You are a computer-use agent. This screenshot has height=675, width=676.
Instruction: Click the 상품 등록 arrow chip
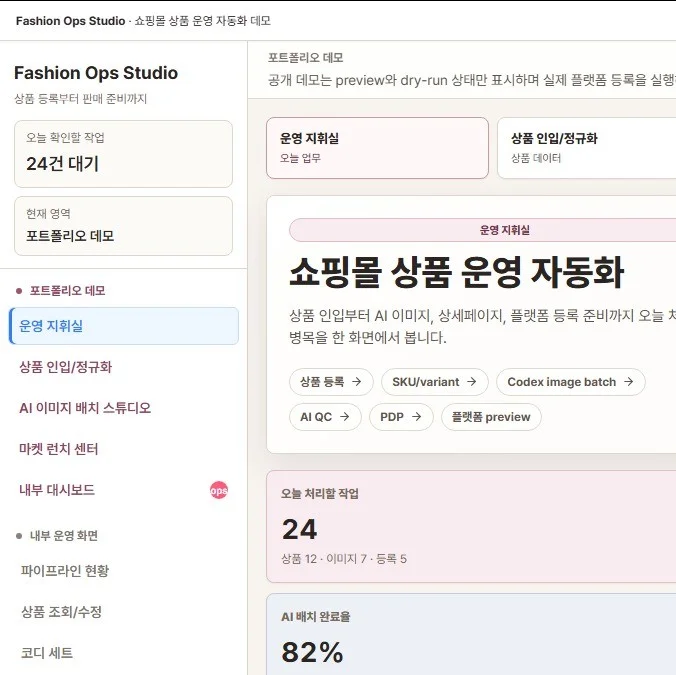[331, 382]
